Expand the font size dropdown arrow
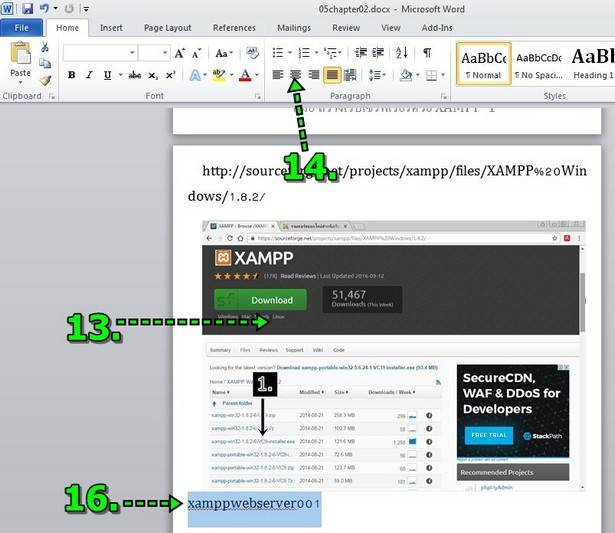The width and height of the screenshot is (615, 533). pos(165,53)
